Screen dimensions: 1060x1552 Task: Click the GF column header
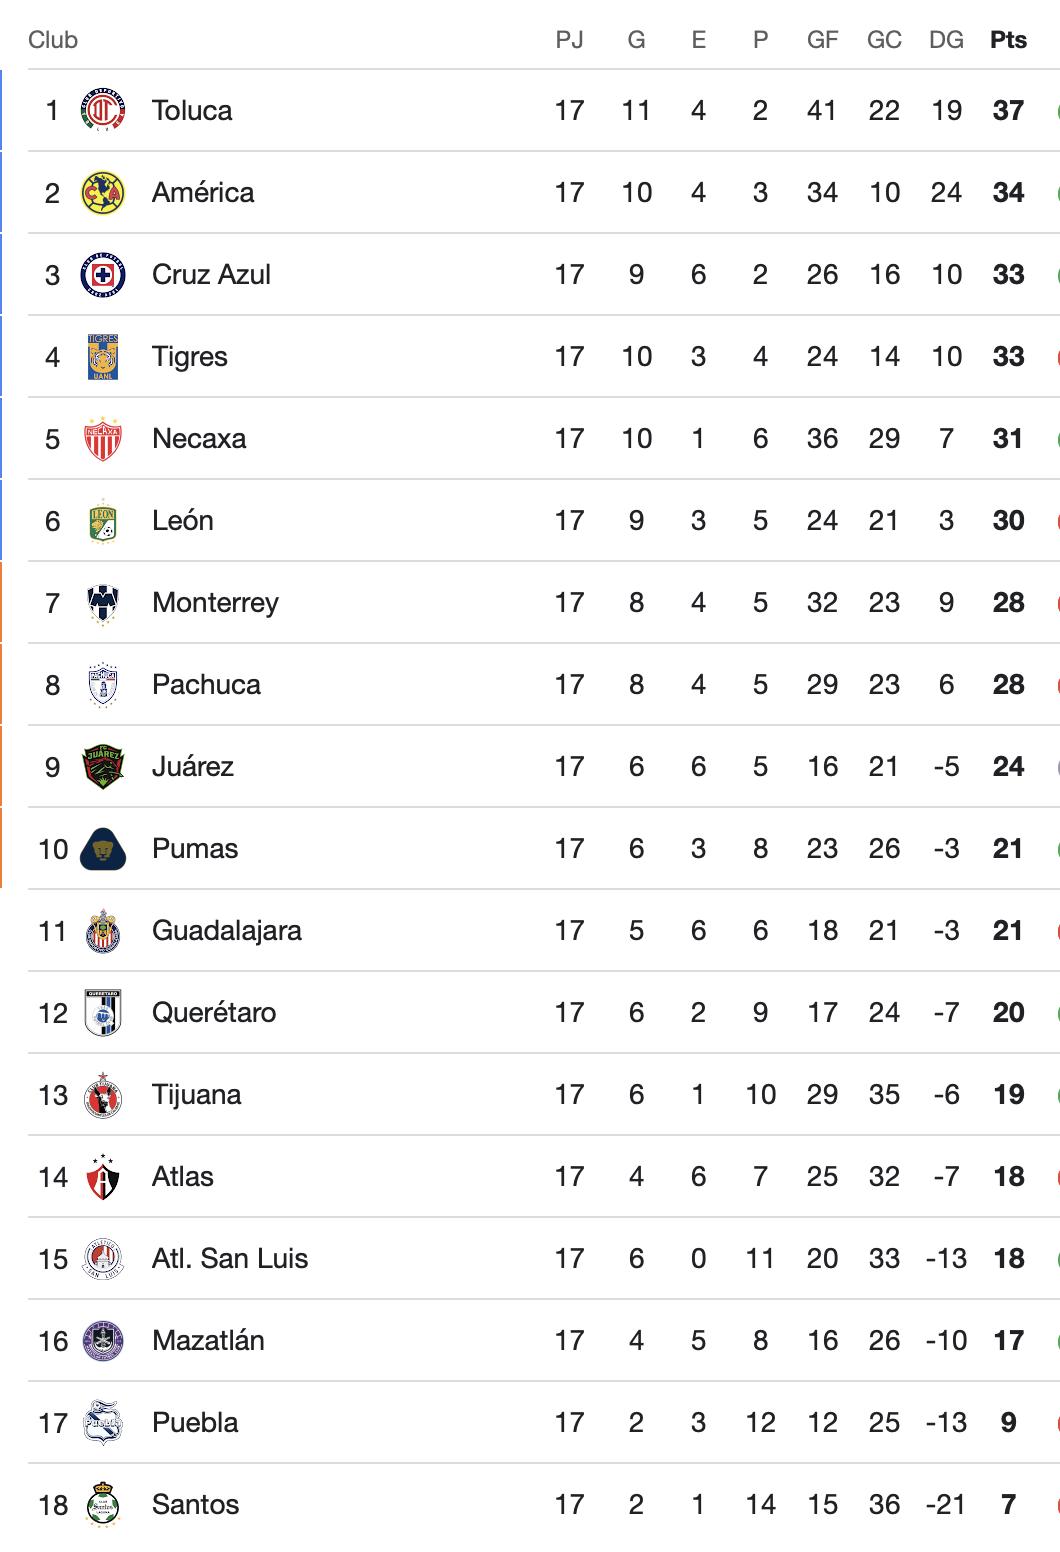(x=822, y=40)
